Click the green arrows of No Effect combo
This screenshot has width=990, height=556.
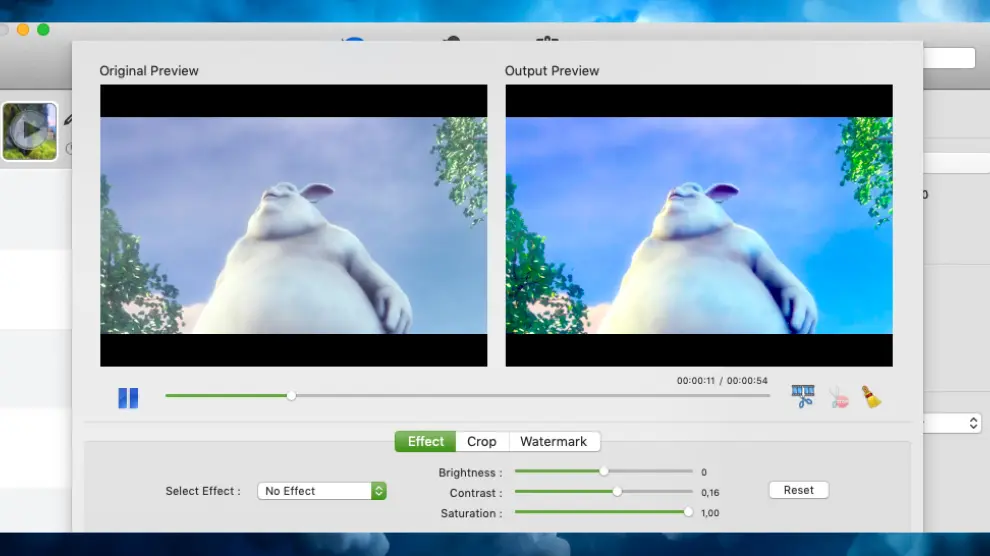tap(379, 491)
